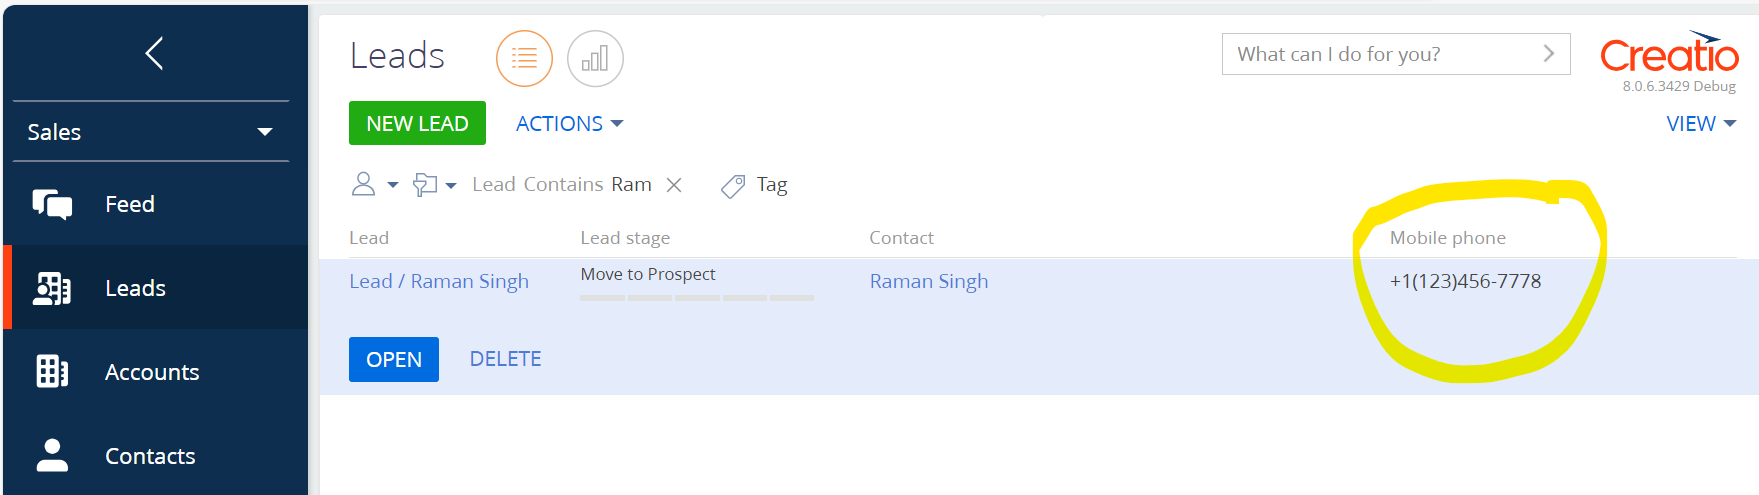Viewport: 1759px width, 495px height.
Task: Click the Feed chat bubbles icon
Action: 52,204
